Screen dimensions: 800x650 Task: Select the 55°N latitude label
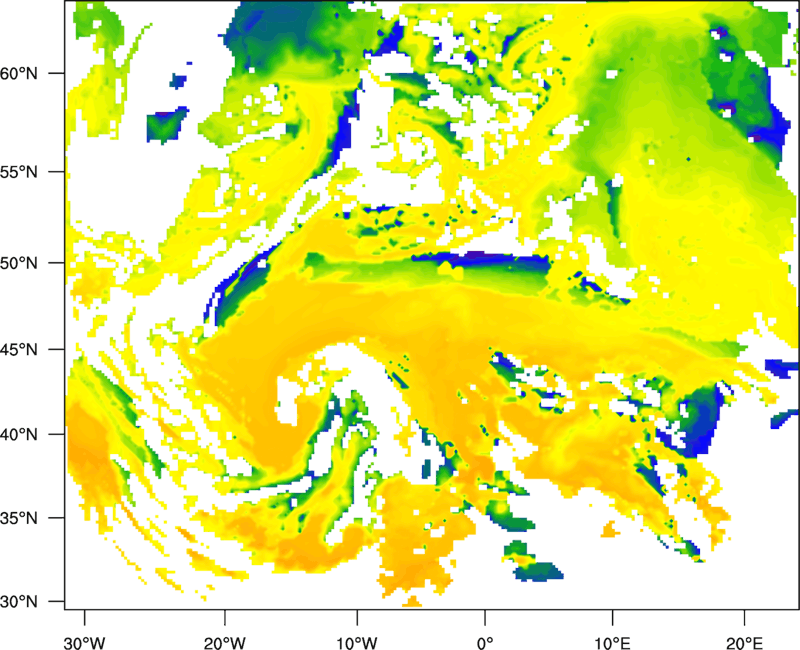[x=19, y=172]
